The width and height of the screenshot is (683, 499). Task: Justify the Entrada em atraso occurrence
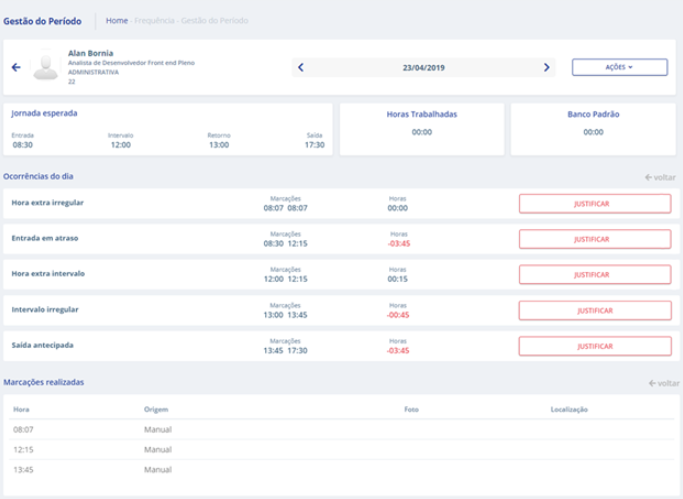click(594, 239)
